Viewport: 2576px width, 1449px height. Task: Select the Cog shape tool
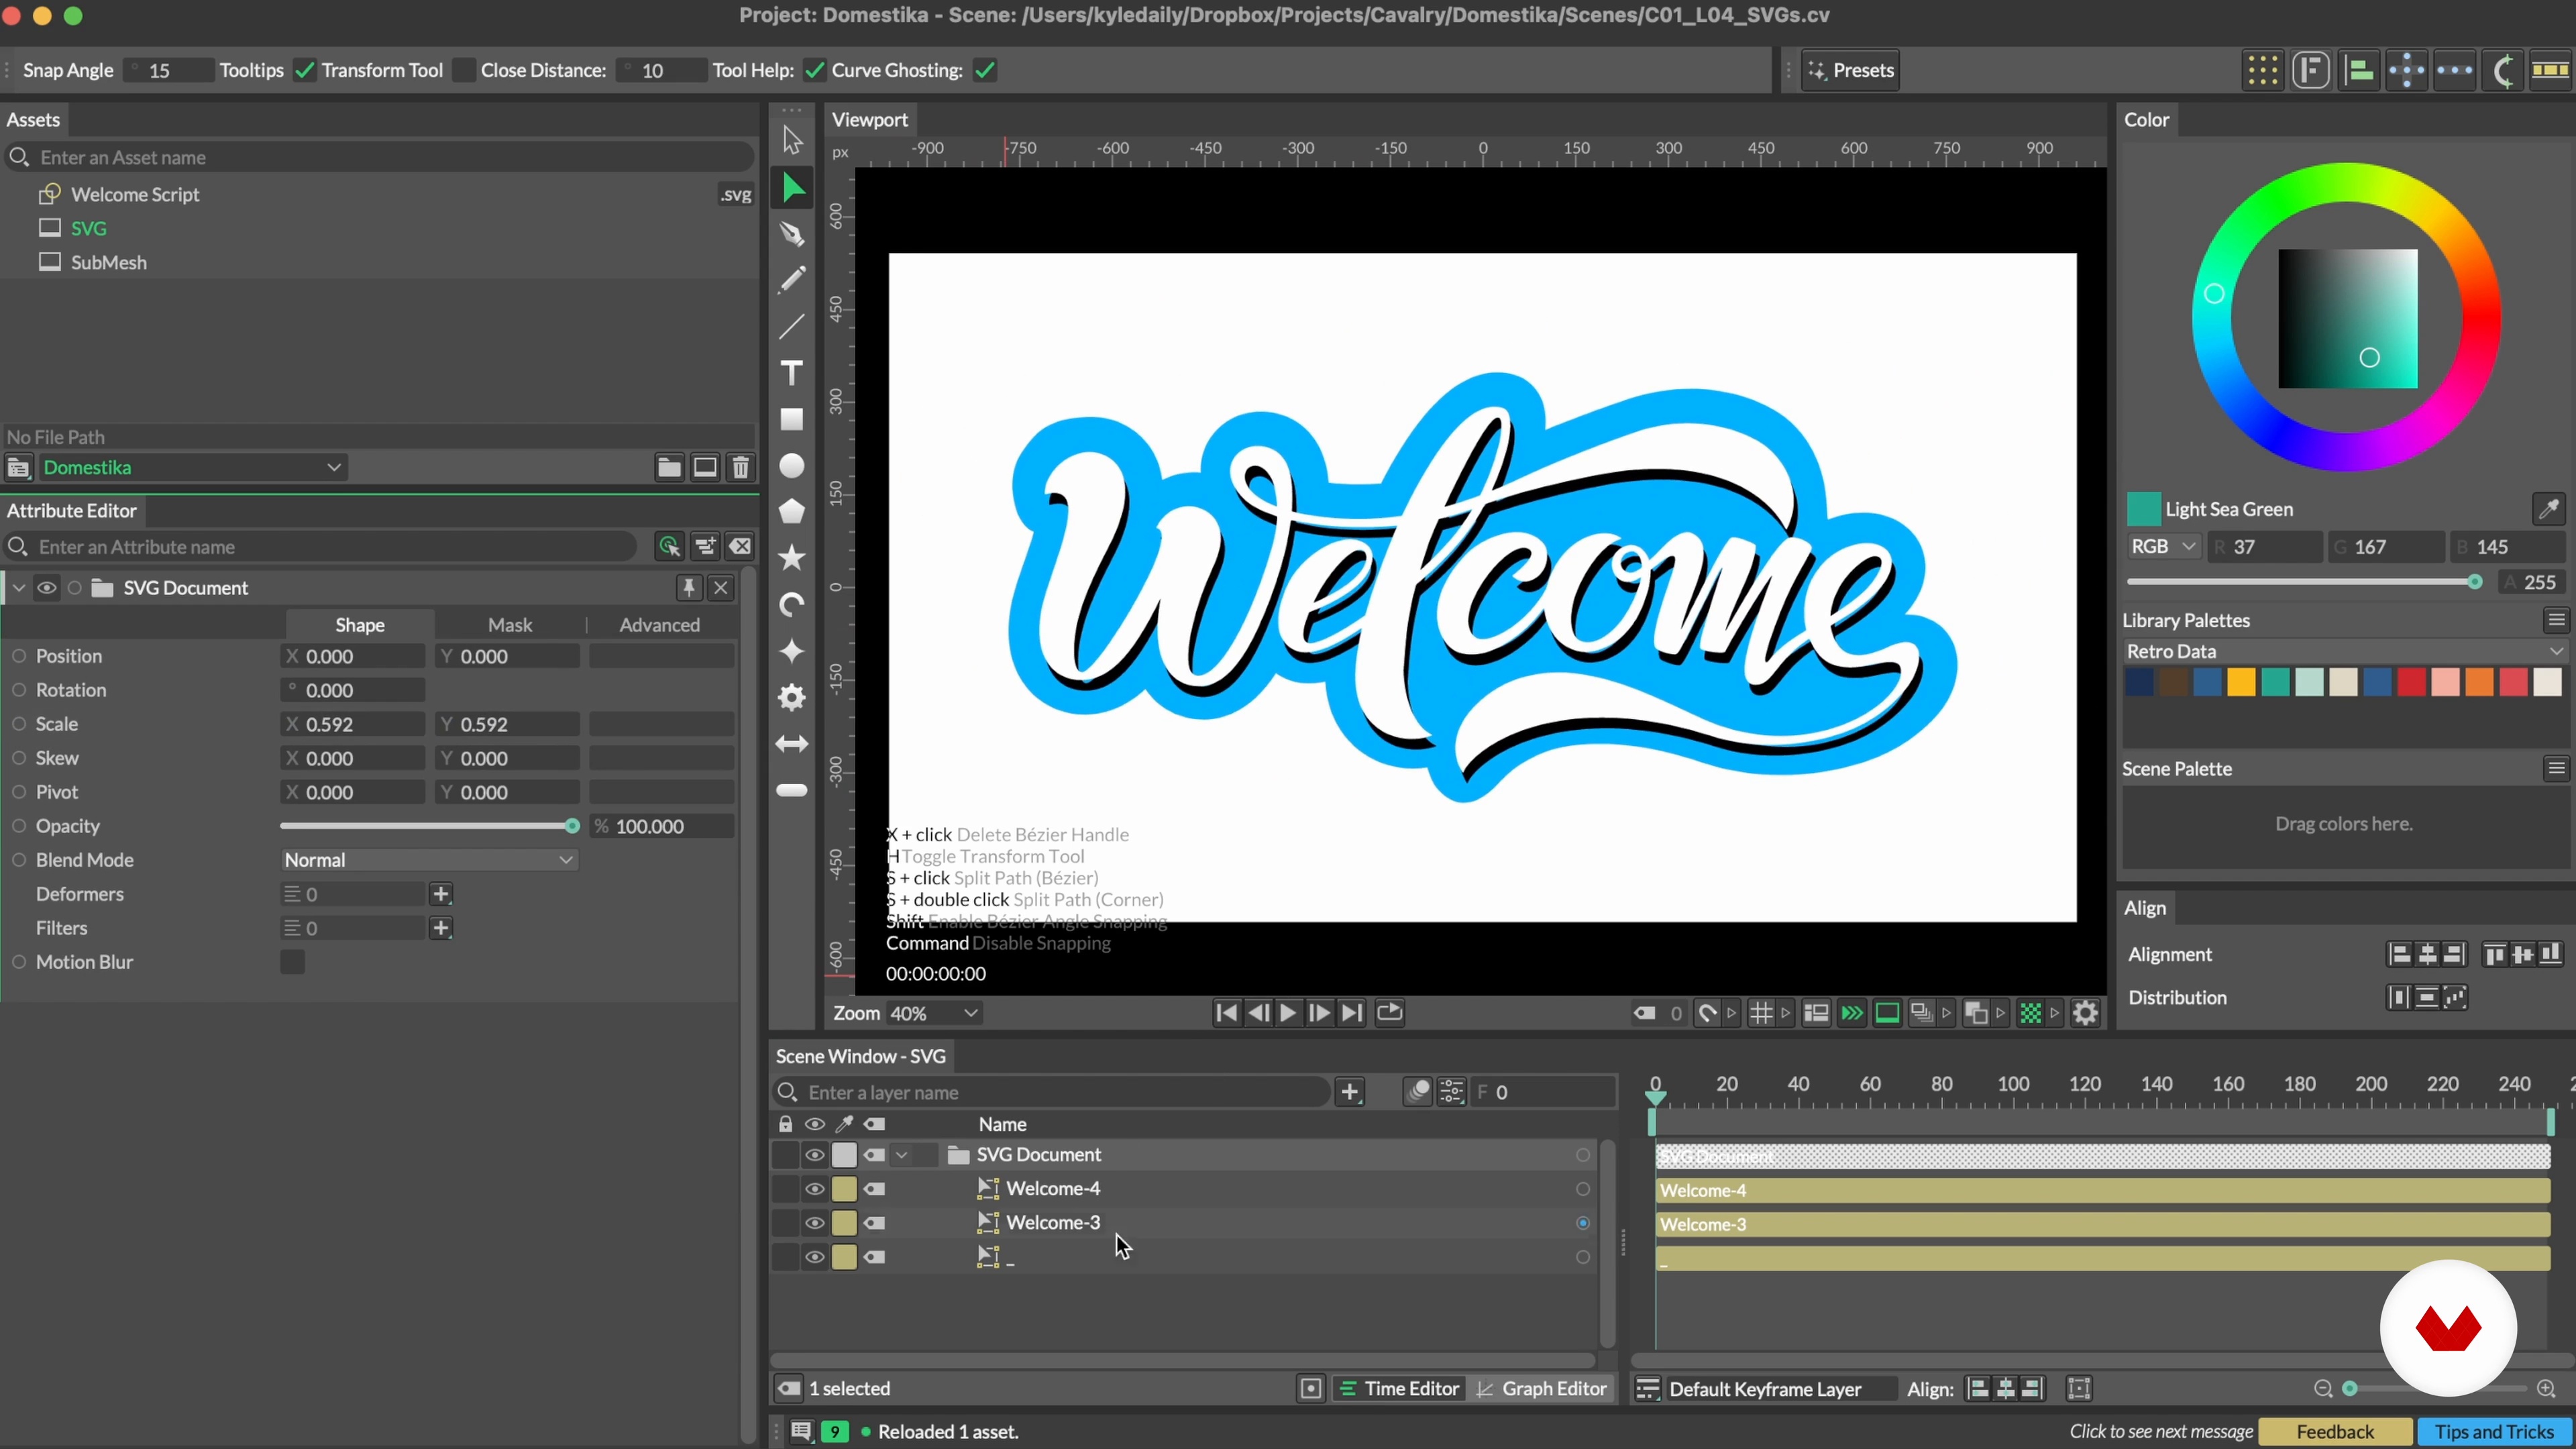(792, 697)
